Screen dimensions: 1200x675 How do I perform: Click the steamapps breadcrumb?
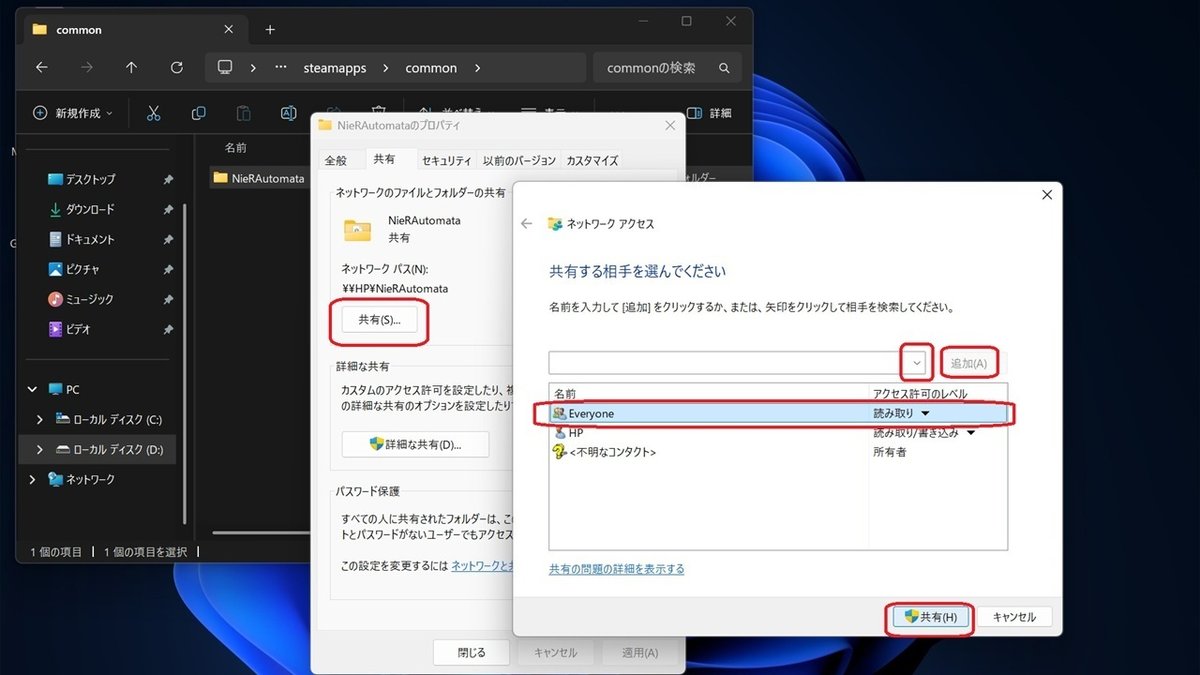pos(335,68)
